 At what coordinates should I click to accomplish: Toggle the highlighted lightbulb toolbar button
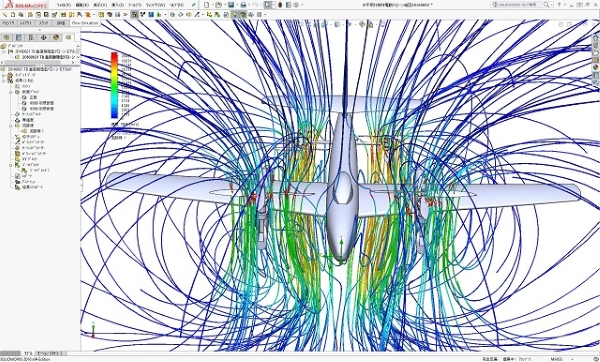pos(235,15)
